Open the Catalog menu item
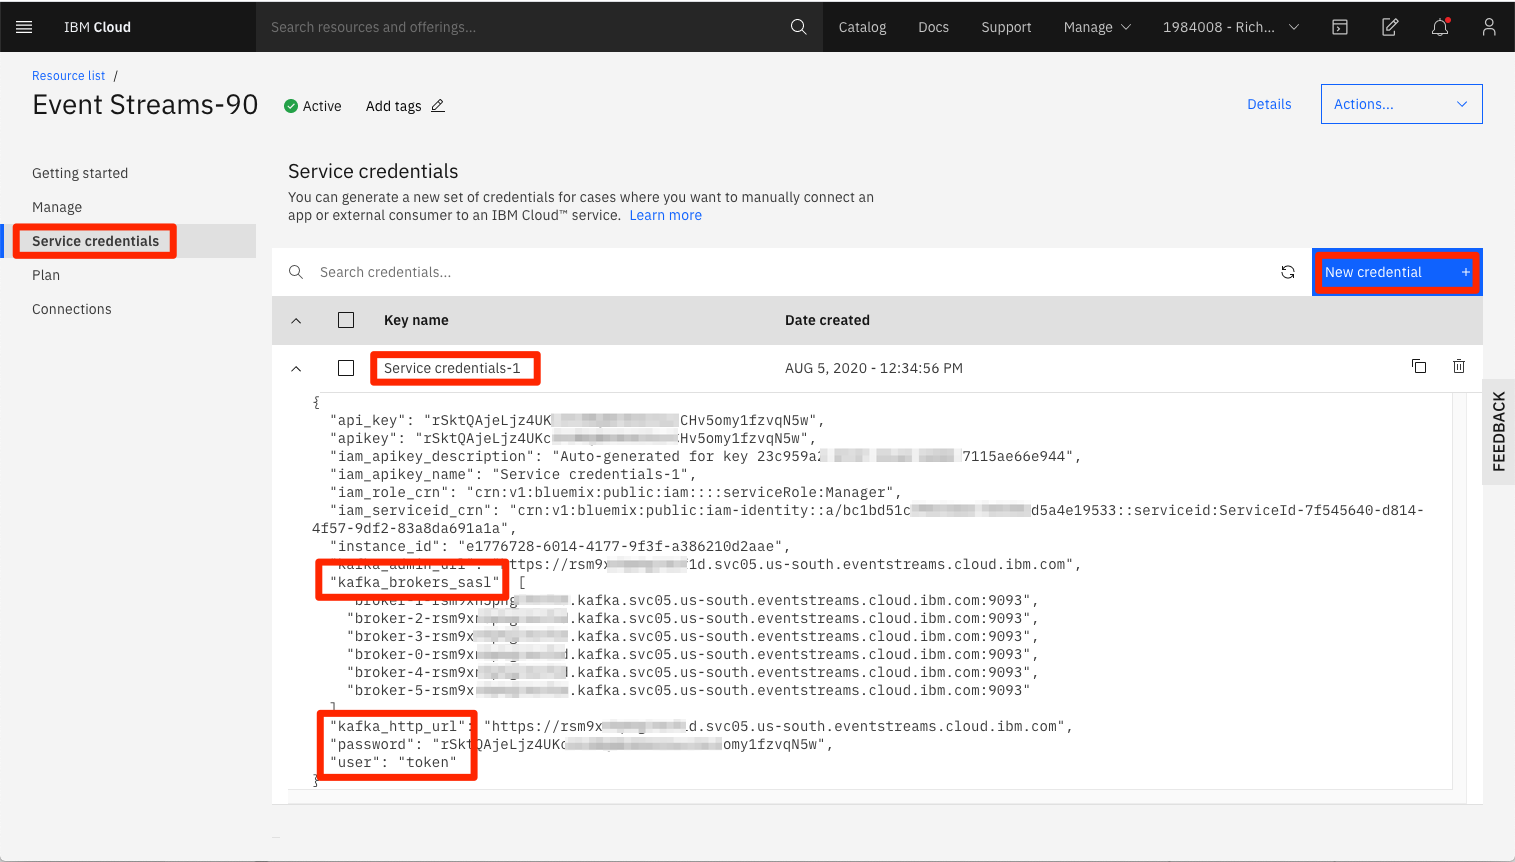1515x862 pixels. (x=862, y=27)
